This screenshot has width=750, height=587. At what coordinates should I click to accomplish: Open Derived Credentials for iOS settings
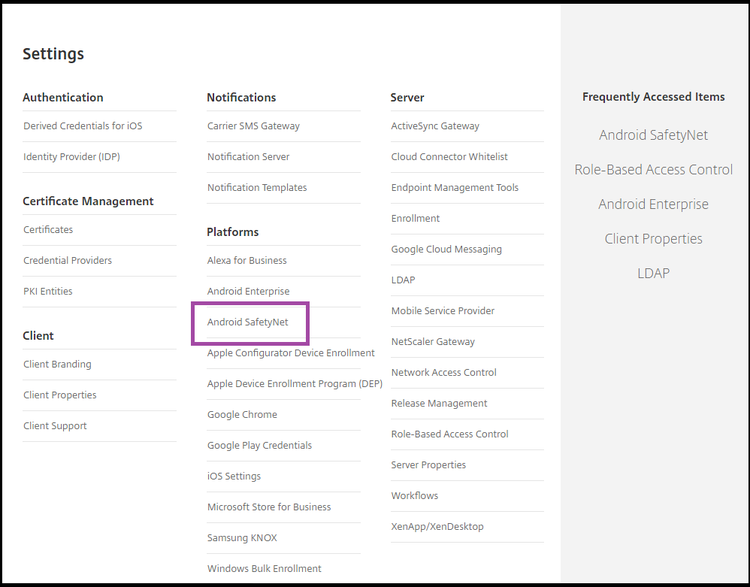(83, 126)
